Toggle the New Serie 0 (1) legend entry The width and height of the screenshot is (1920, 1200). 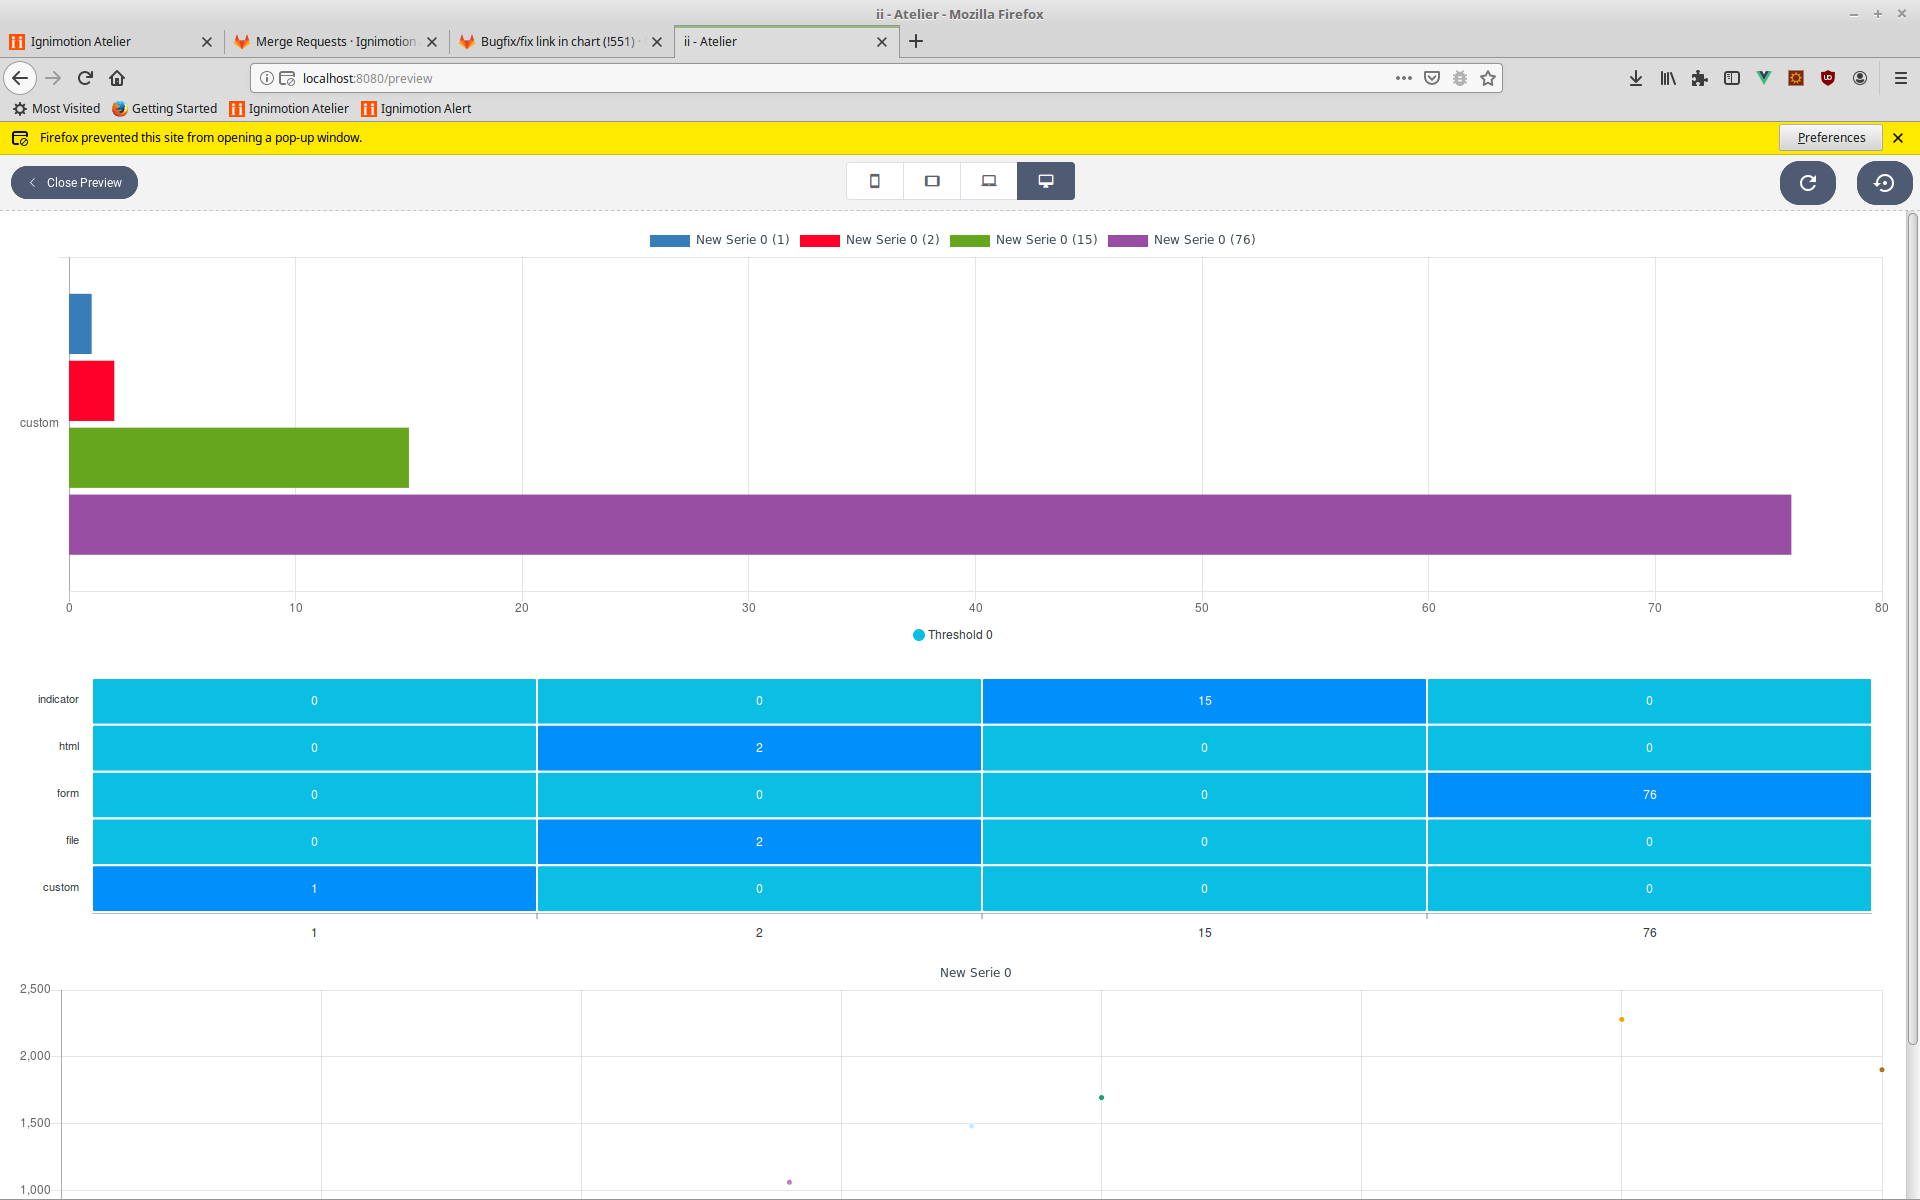[x=719, y=240]
